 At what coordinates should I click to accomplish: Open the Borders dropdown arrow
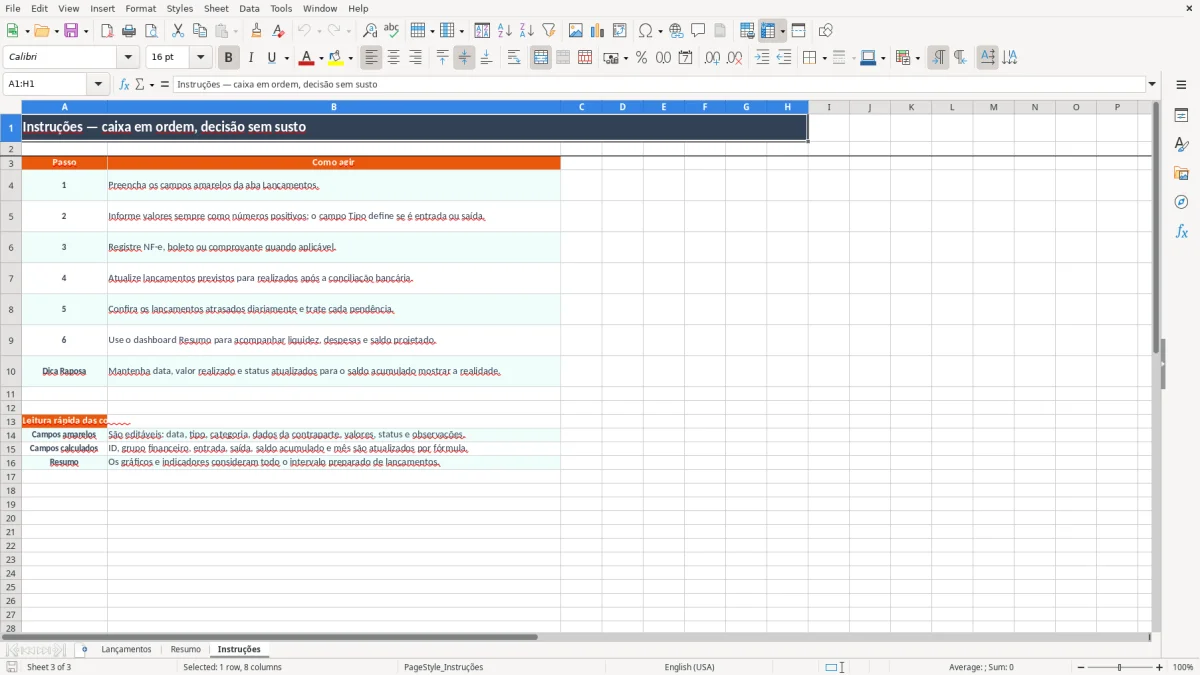click(823, 58)
